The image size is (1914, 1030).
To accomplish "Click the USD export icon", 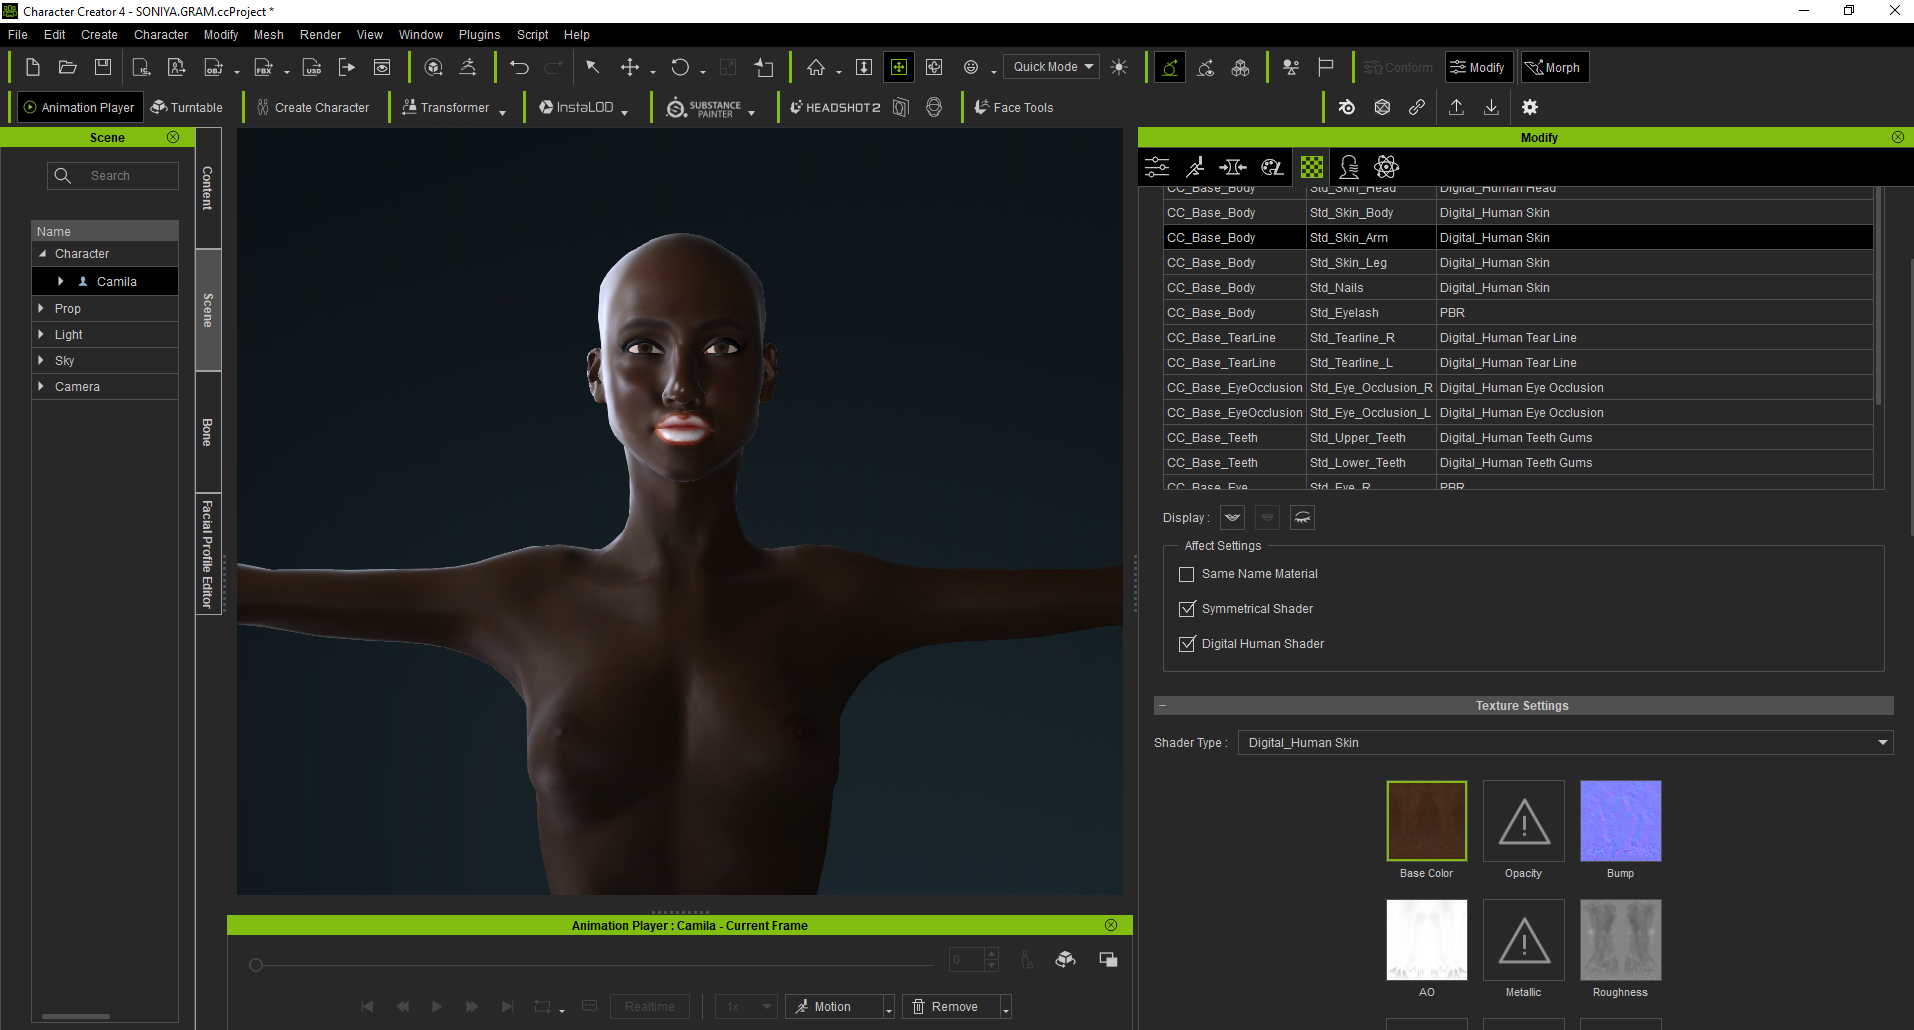I will pos(312,67).
